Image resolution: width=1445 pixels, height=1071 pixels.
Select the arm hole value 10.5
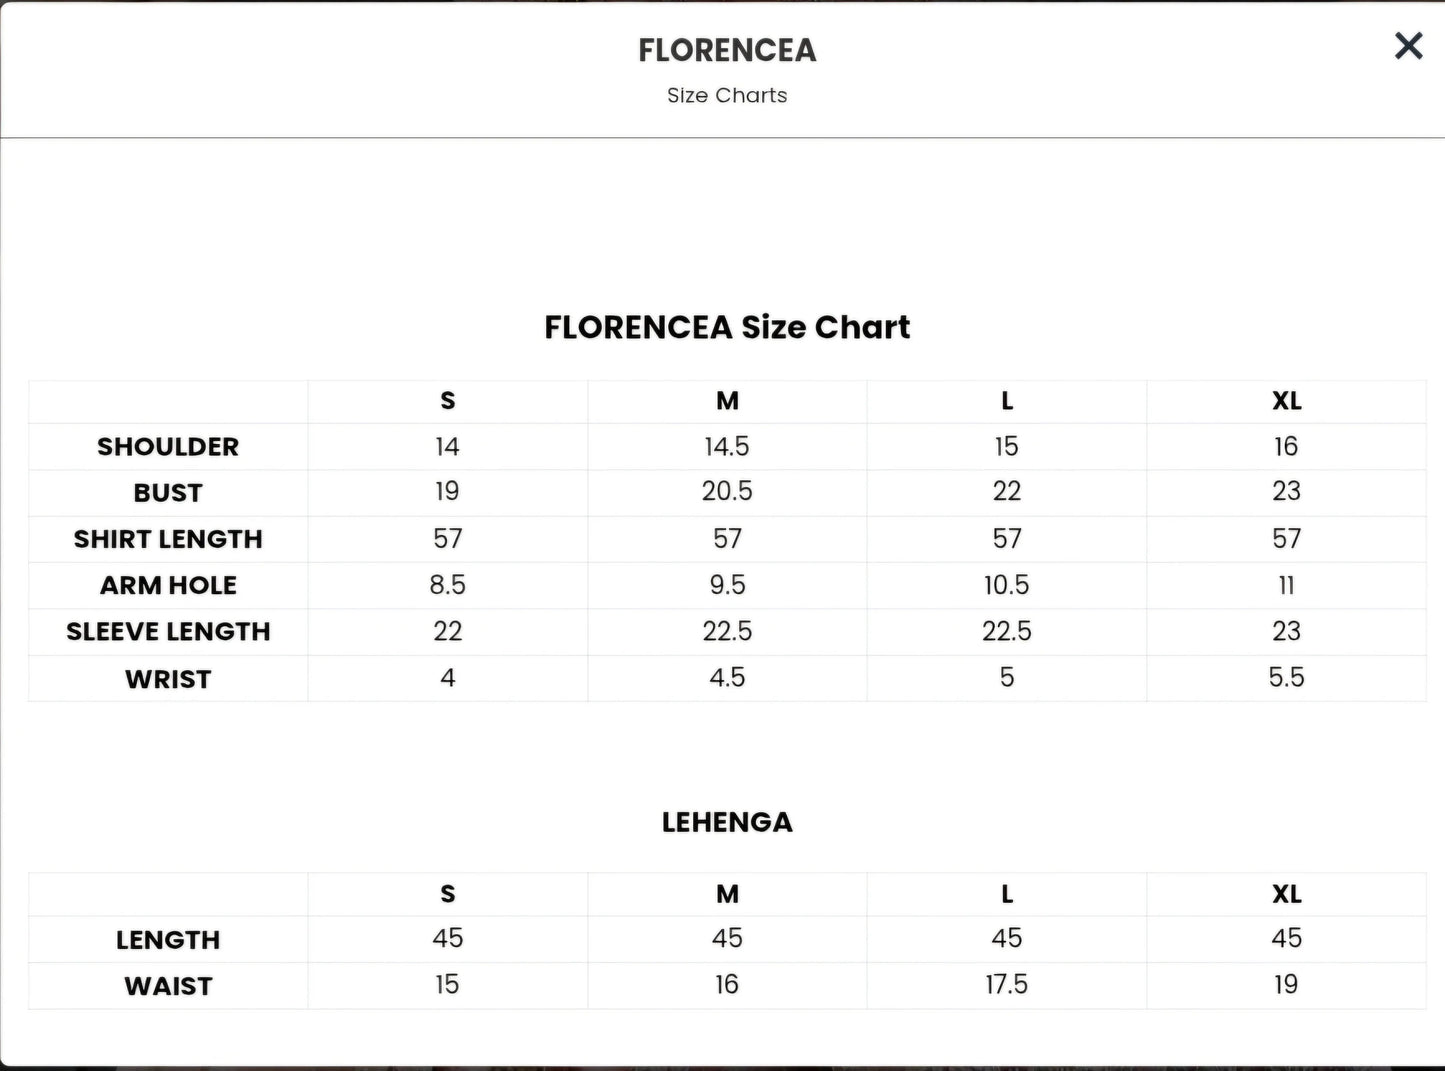click(x=1006, y=585)
